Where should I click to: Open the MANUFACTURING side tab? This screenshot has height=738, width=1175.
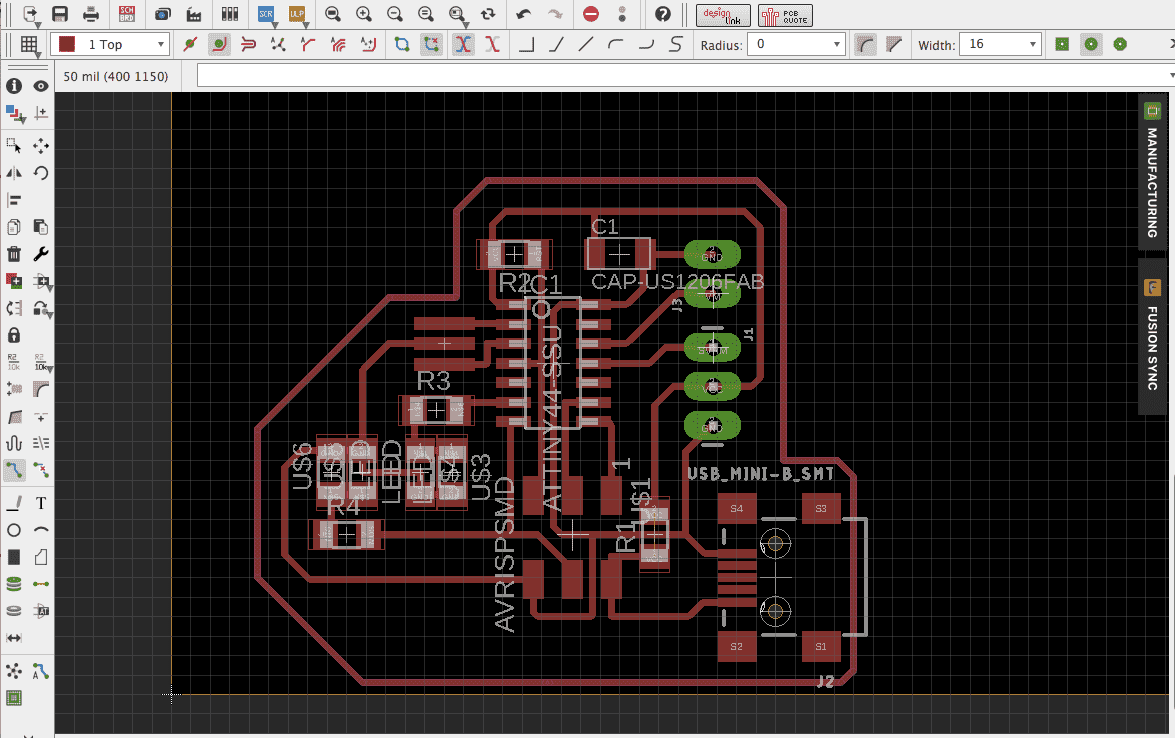(x=1151, y=171)
